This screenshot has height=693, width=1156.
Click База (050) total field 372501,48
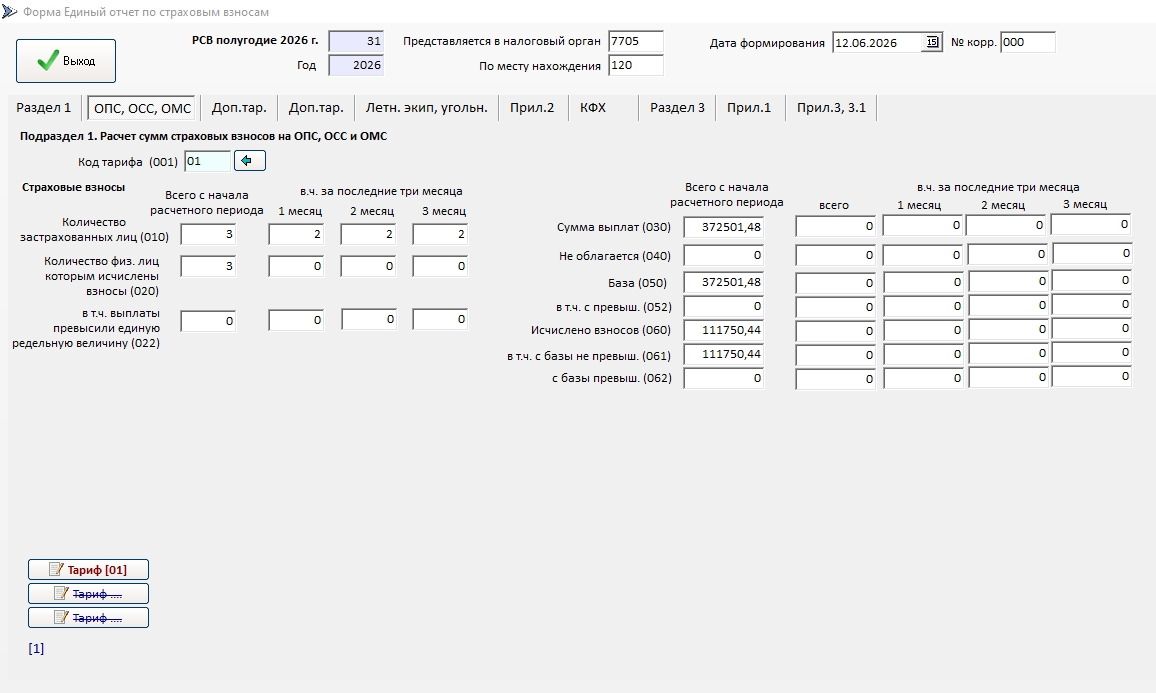(723, 282)
